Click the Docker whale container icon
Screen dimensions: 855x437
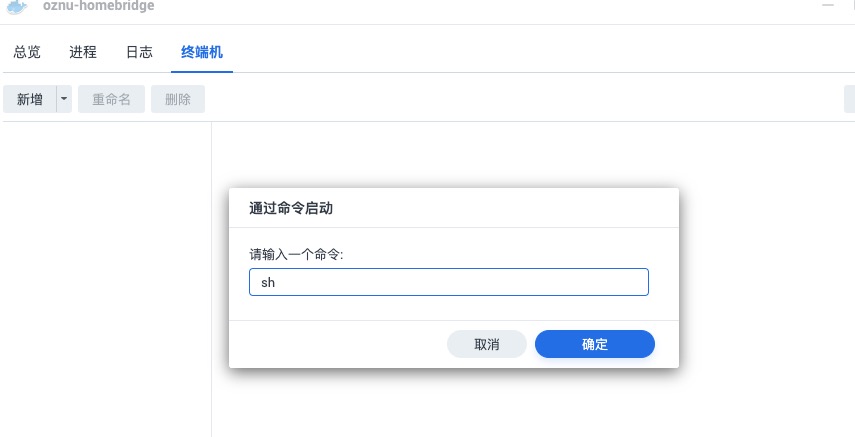click(18, 6)
